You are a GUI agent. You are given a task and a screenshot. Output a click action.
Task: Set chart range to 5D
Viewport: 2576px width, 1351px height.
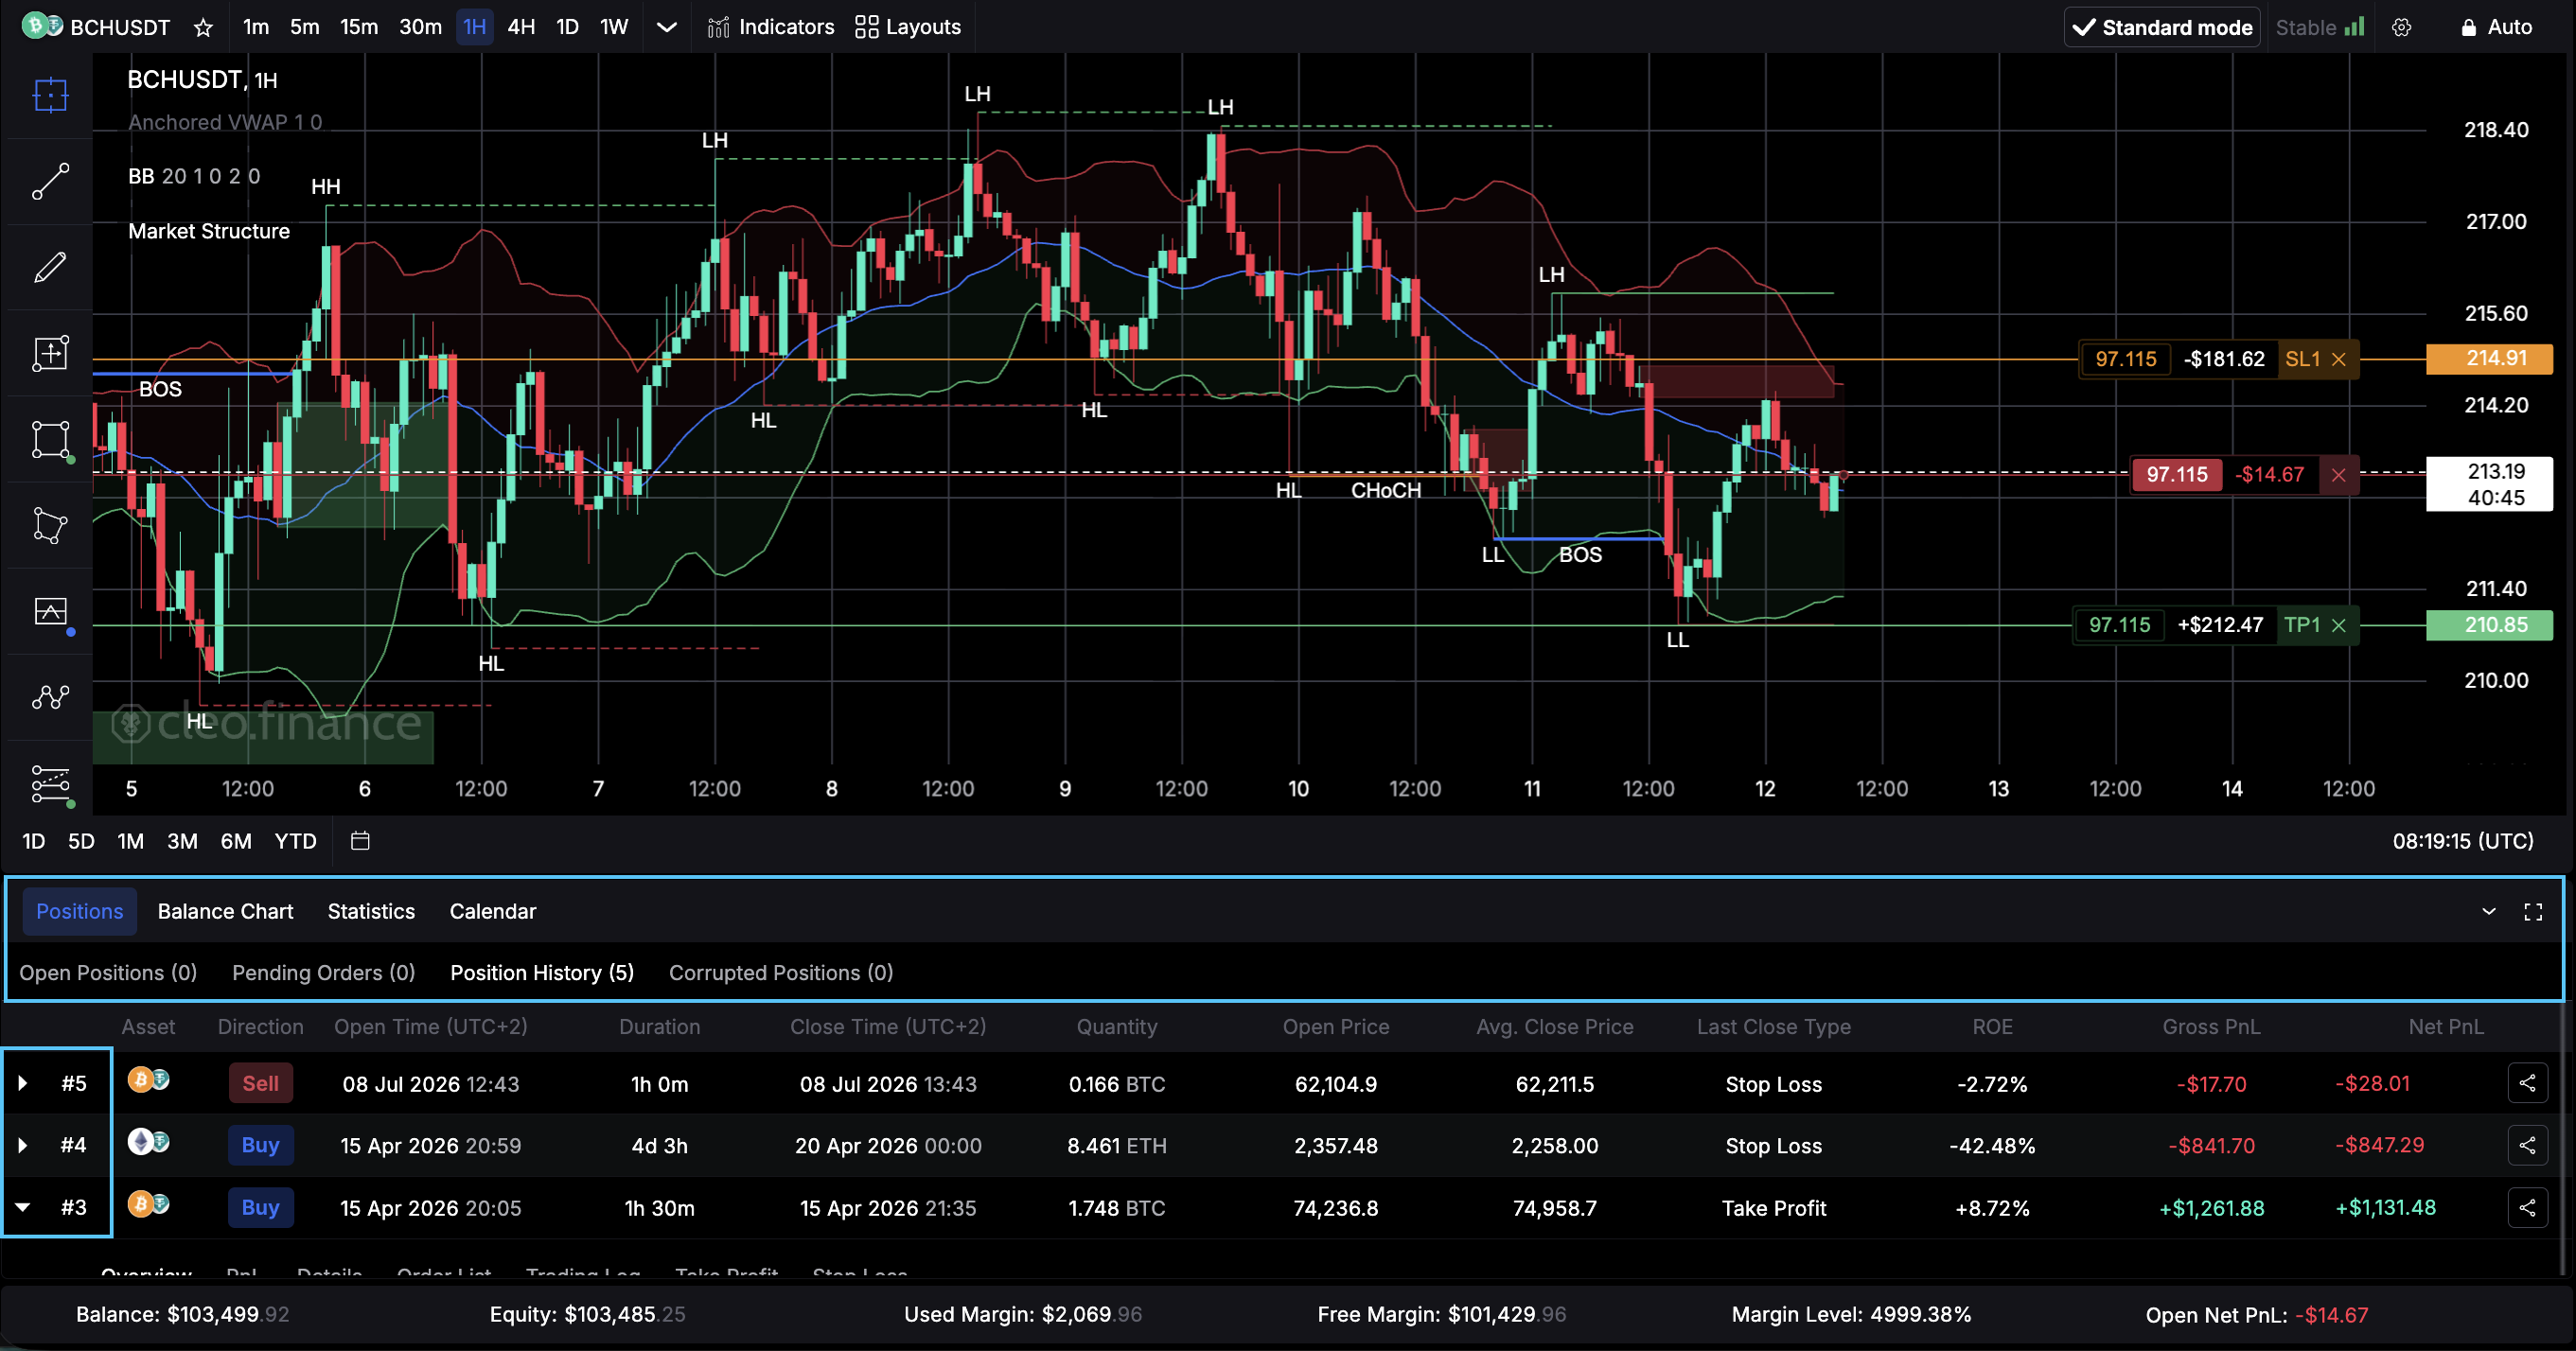(81, 841)
